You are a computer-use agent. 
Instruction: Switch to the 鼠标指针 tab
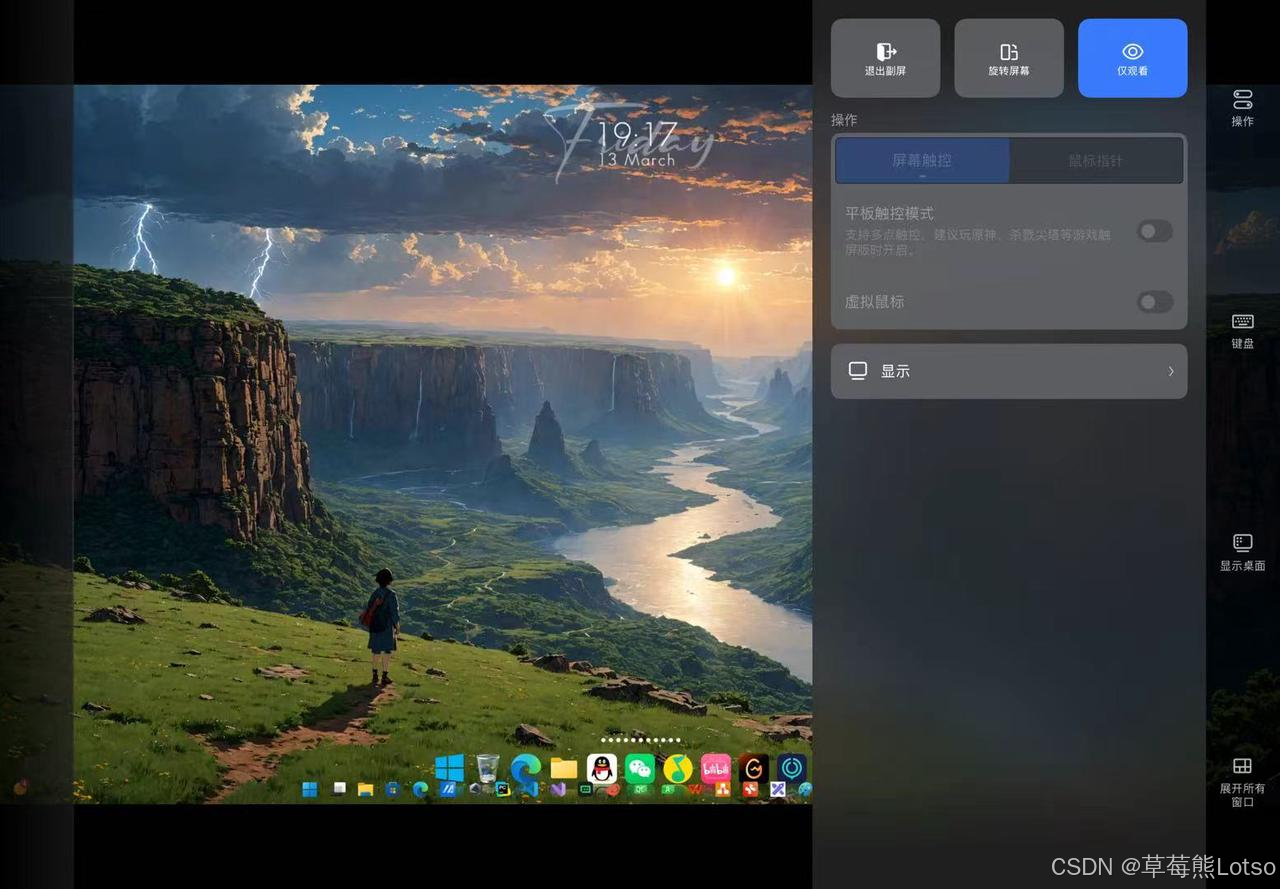tap(1096, 160)
